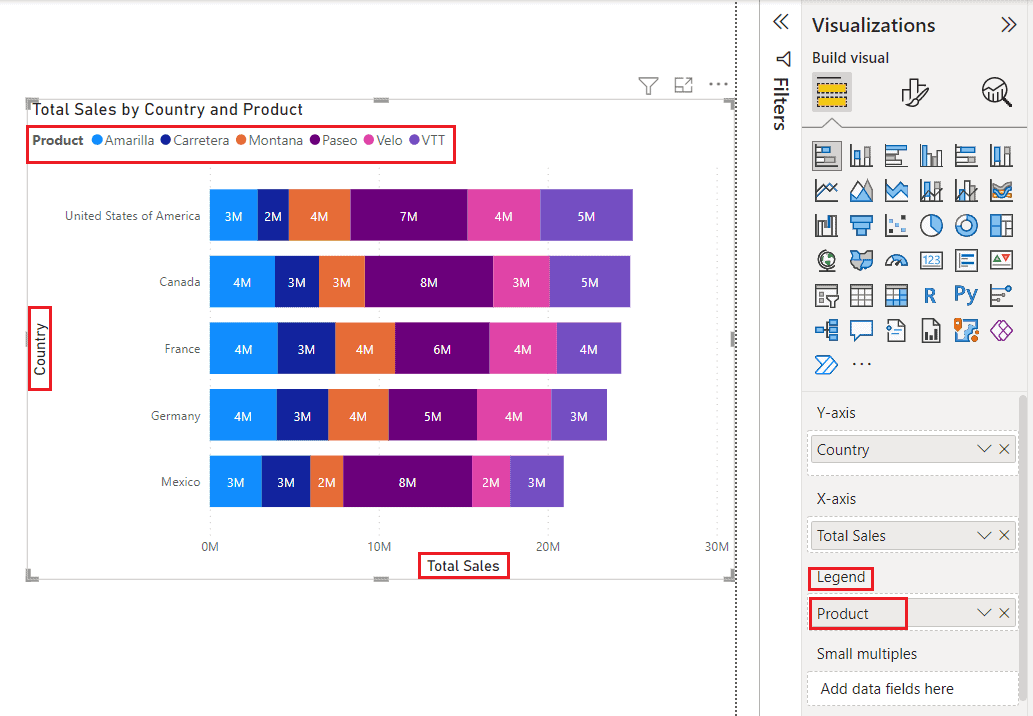Expand the Filters pane
The height and width of the screenshot is (716, 1033).
click(x=781, y=22)
